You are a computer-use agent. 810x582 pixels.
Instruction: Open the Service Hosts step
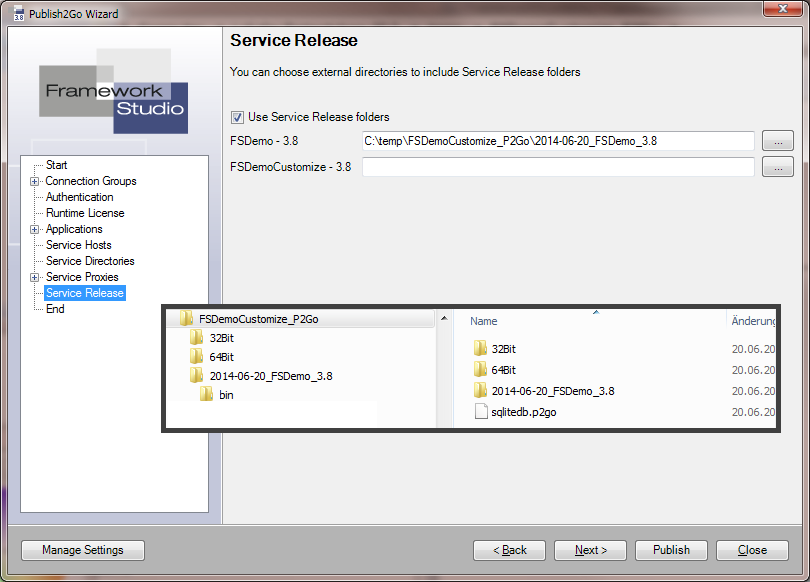(79, 245)
